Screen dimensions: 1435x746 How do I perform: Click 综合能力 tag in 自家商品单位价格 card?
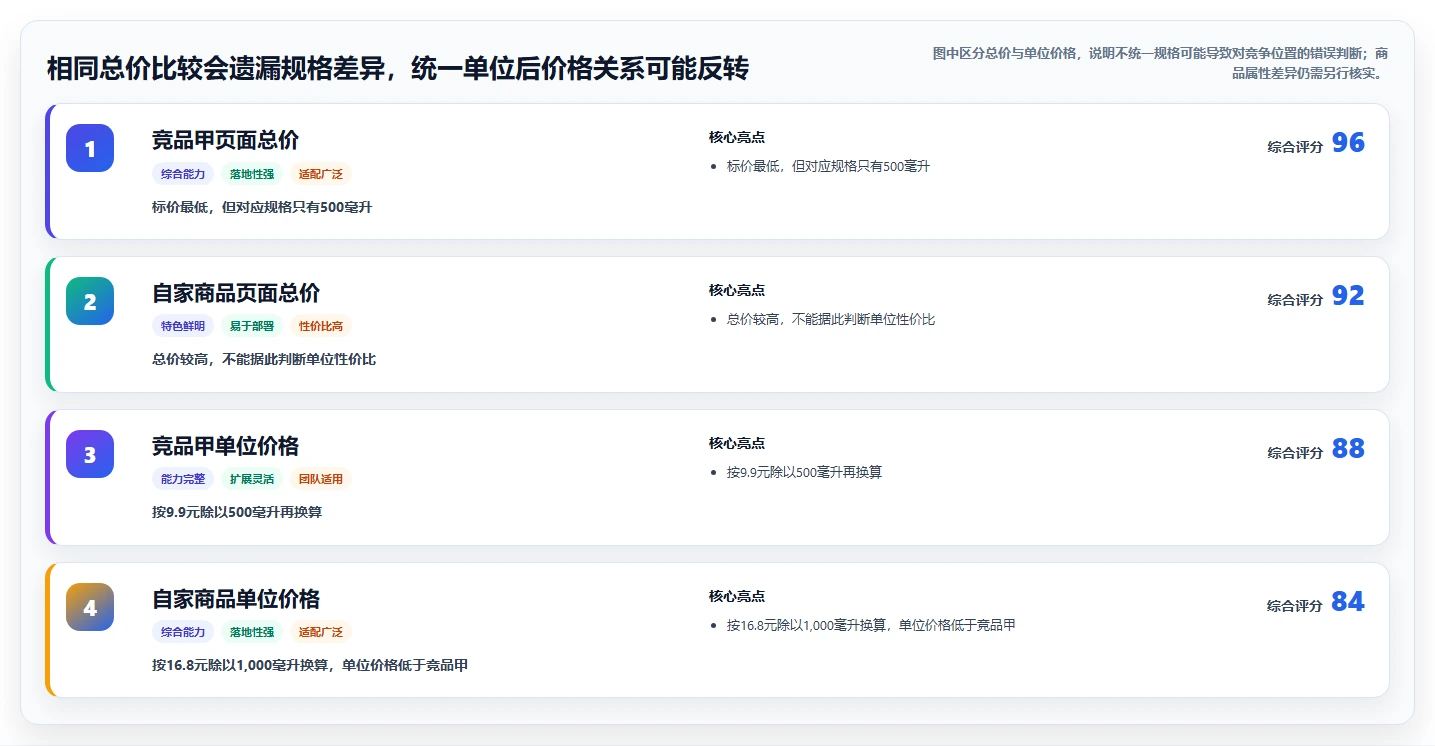183,632
